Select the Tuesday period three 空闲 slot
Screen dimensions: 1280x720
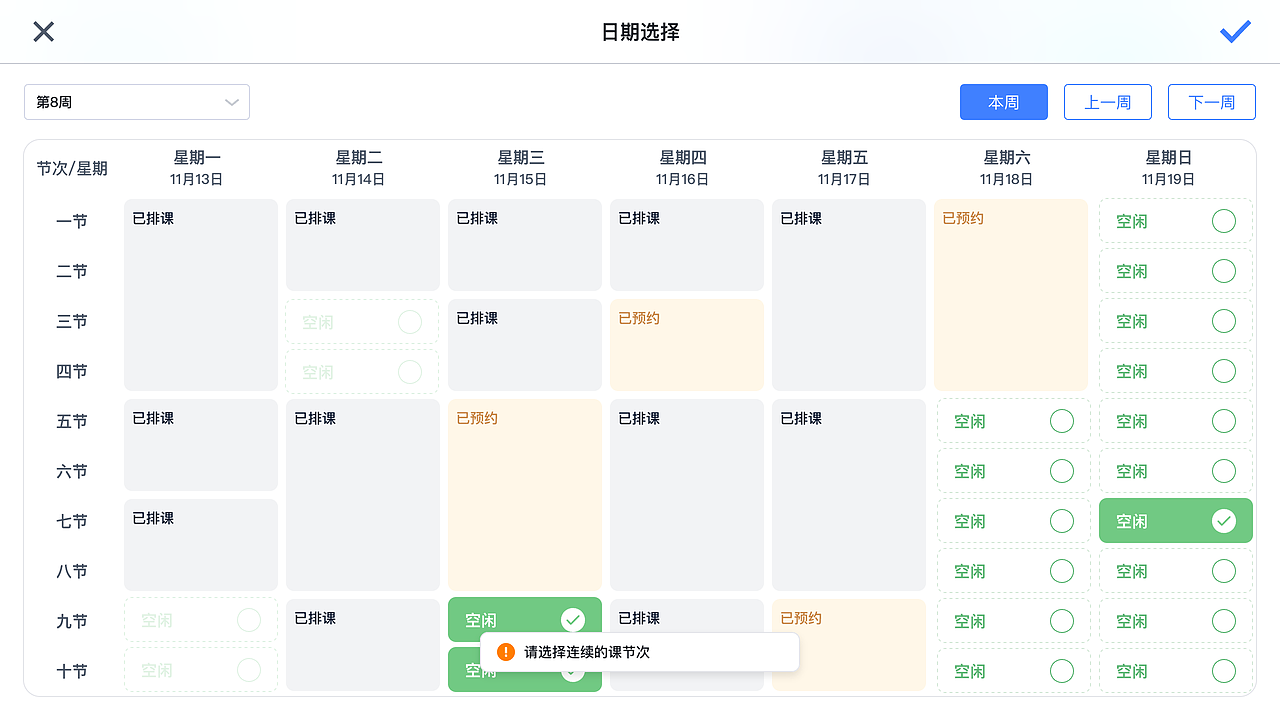(x=362, y=321)
